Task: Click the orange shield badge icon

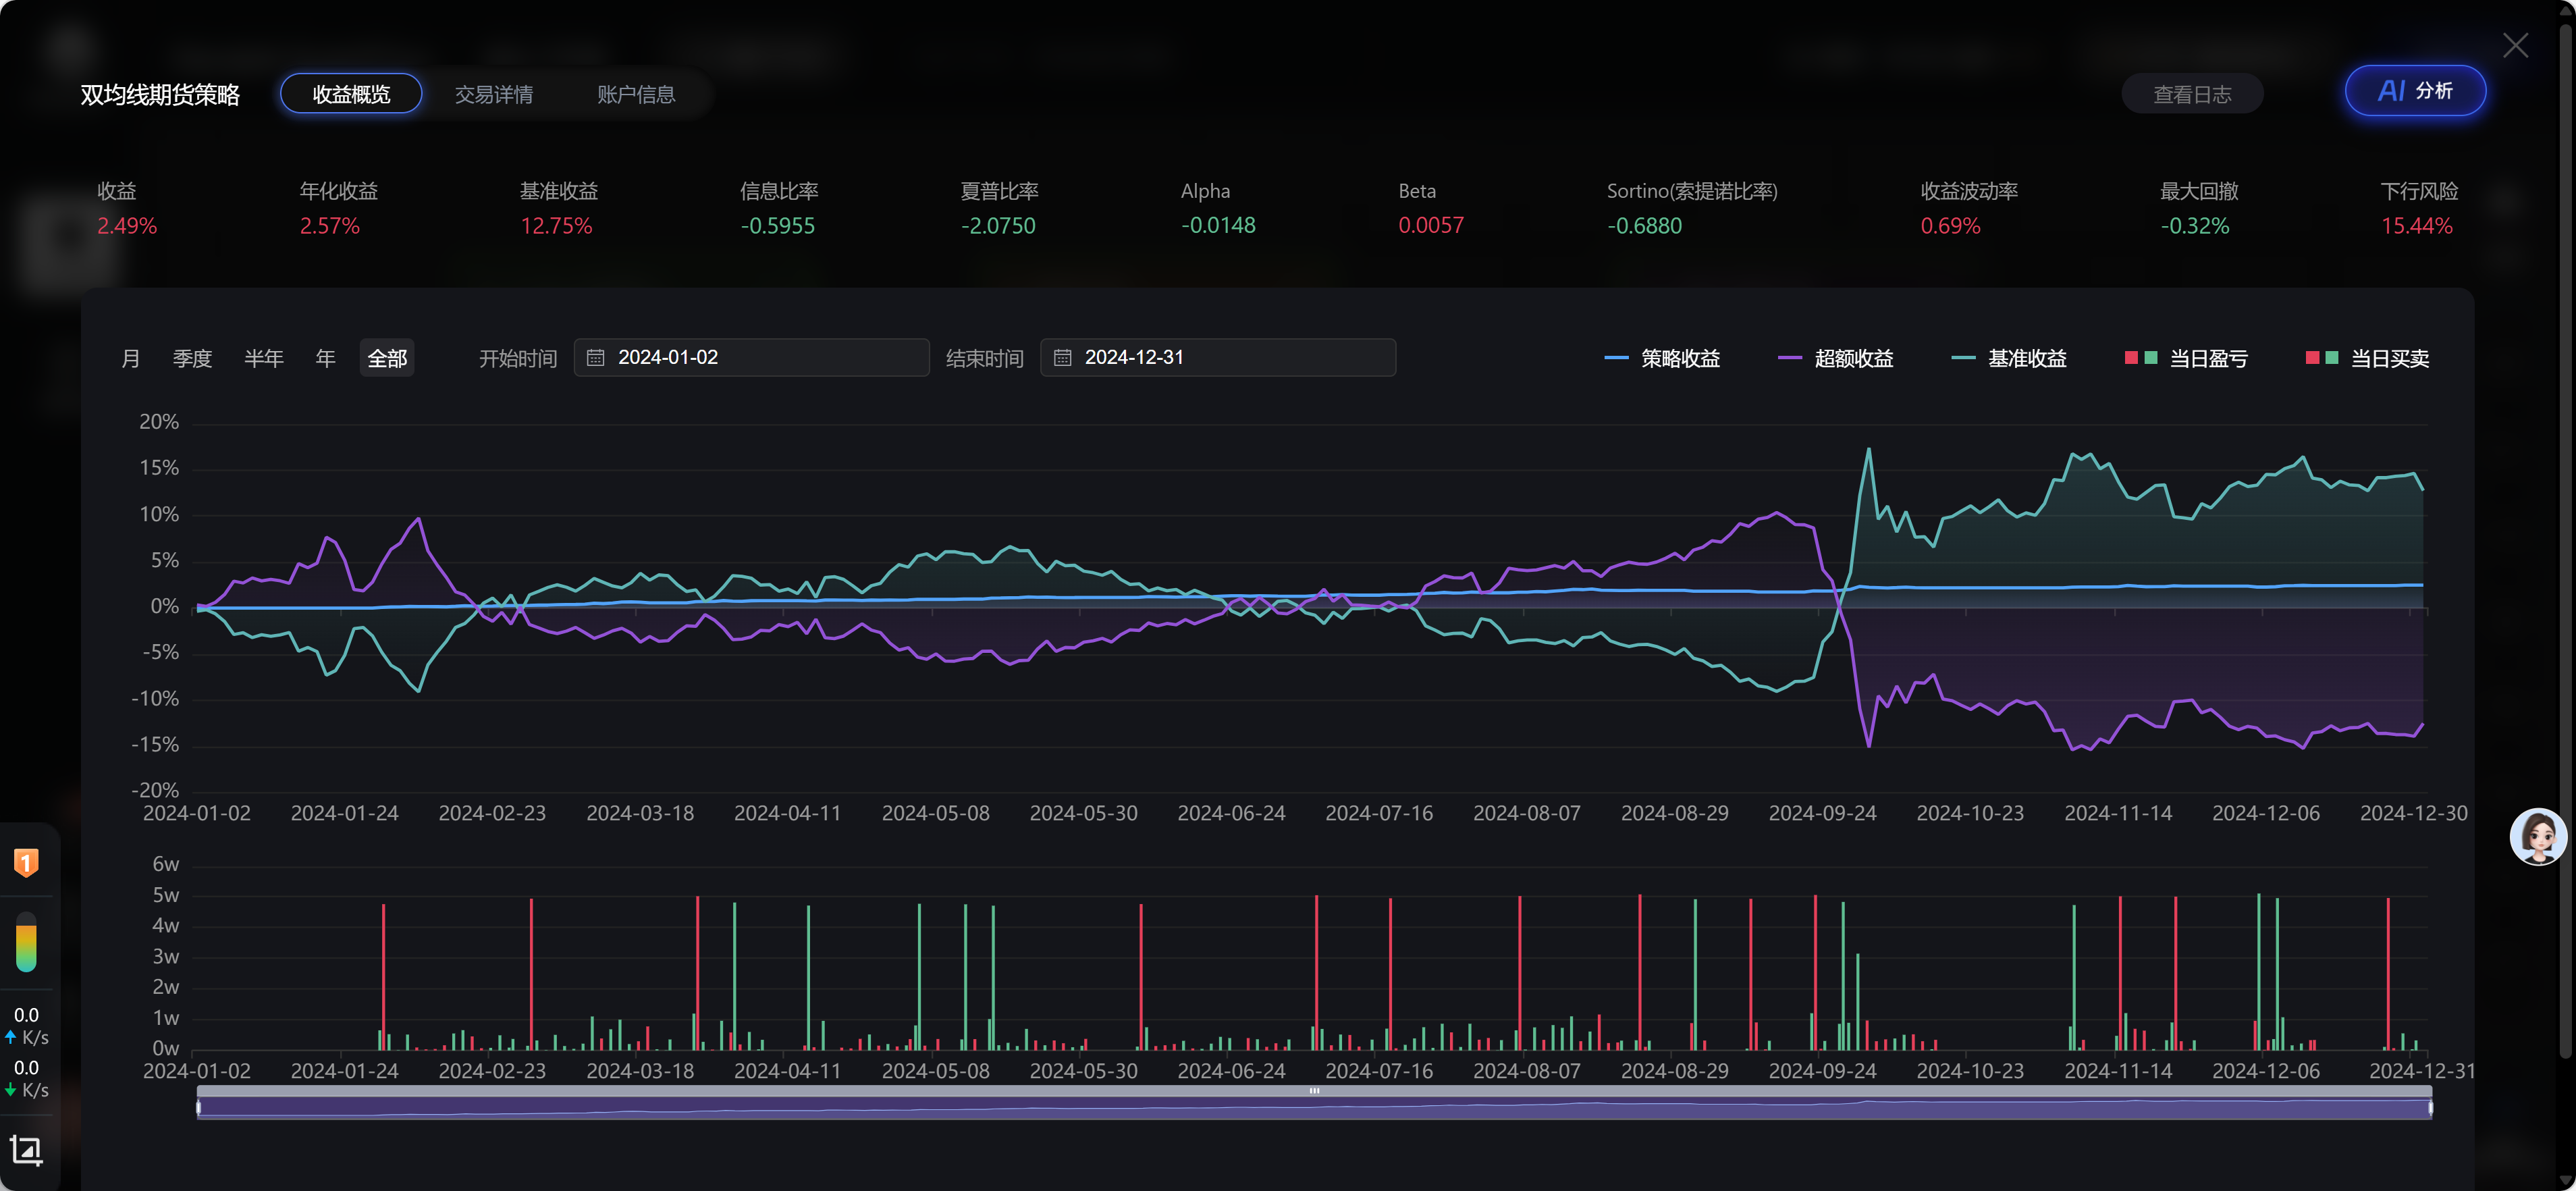Action: point(26,862)
